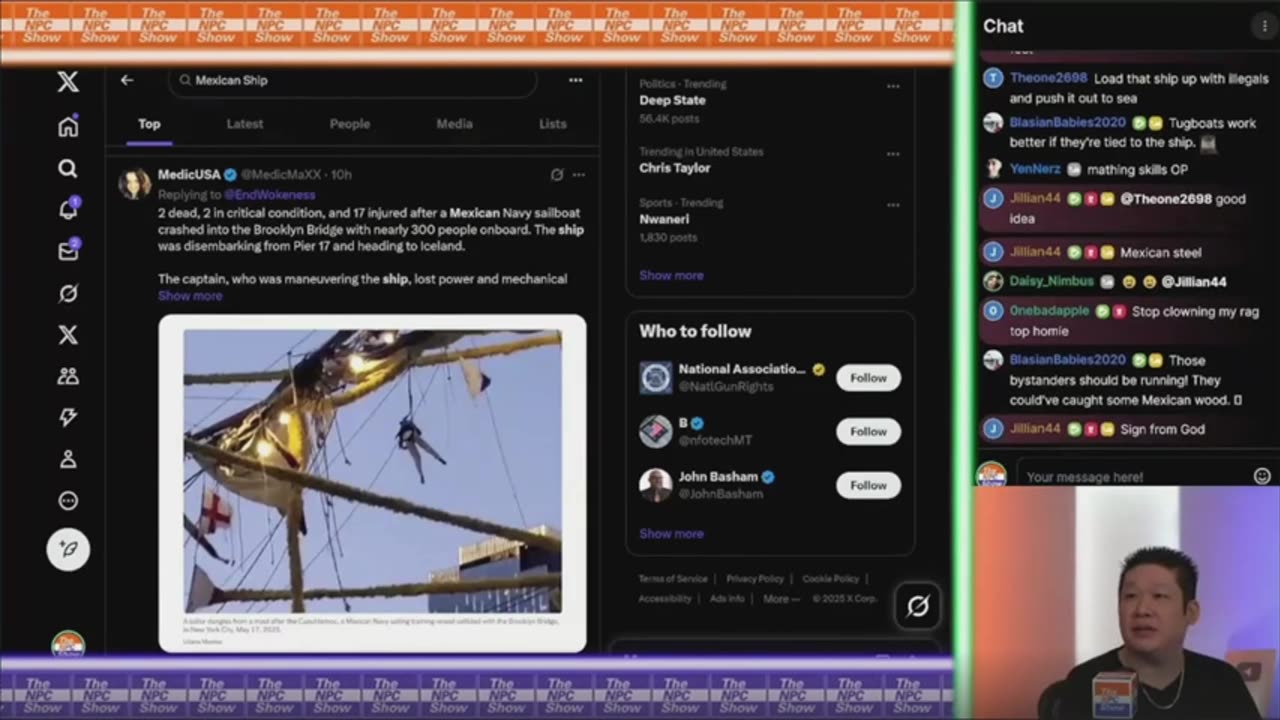
Task: Expand Who to follow with Show more
Action: (671, 534)
